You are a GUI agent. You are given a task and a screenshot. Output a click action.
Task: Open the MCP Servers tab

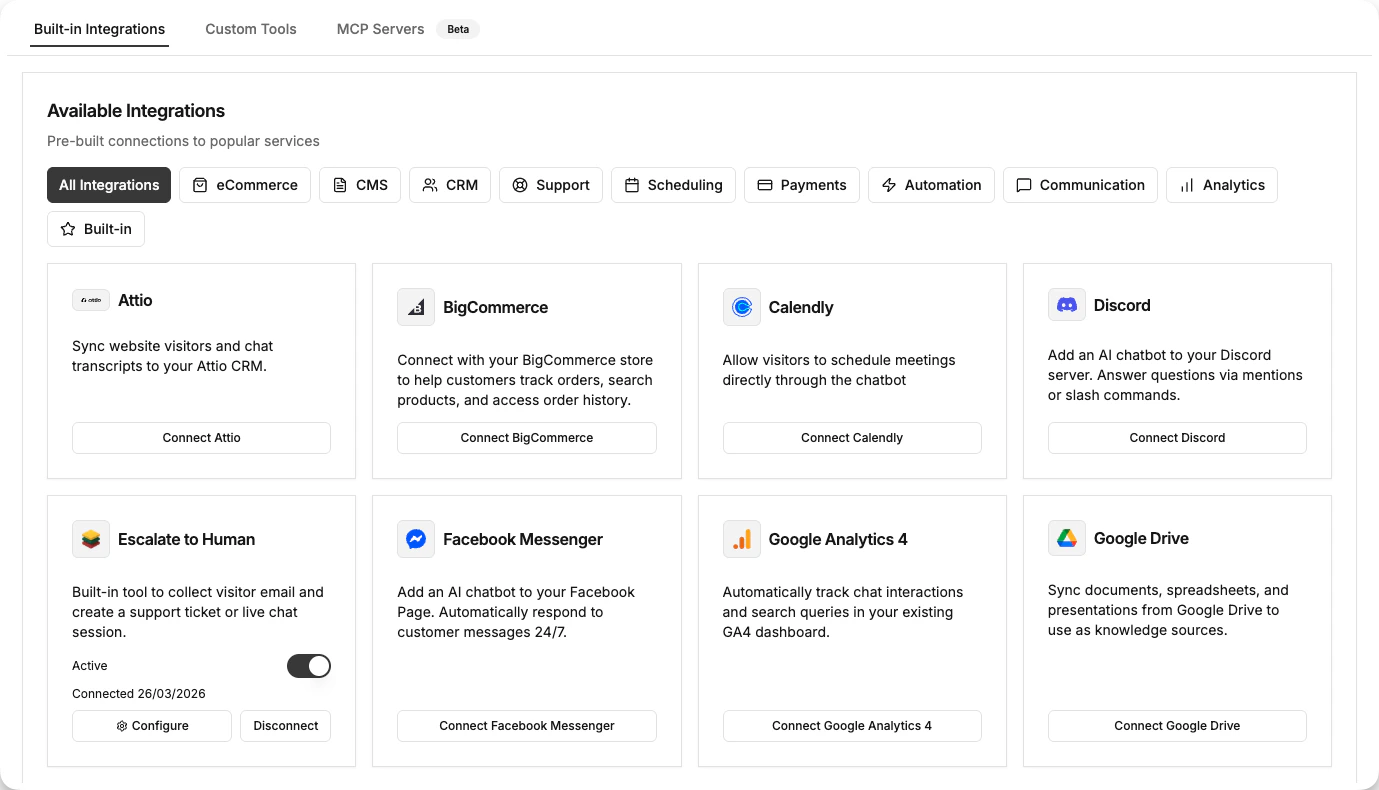click(x=380, y=28)
